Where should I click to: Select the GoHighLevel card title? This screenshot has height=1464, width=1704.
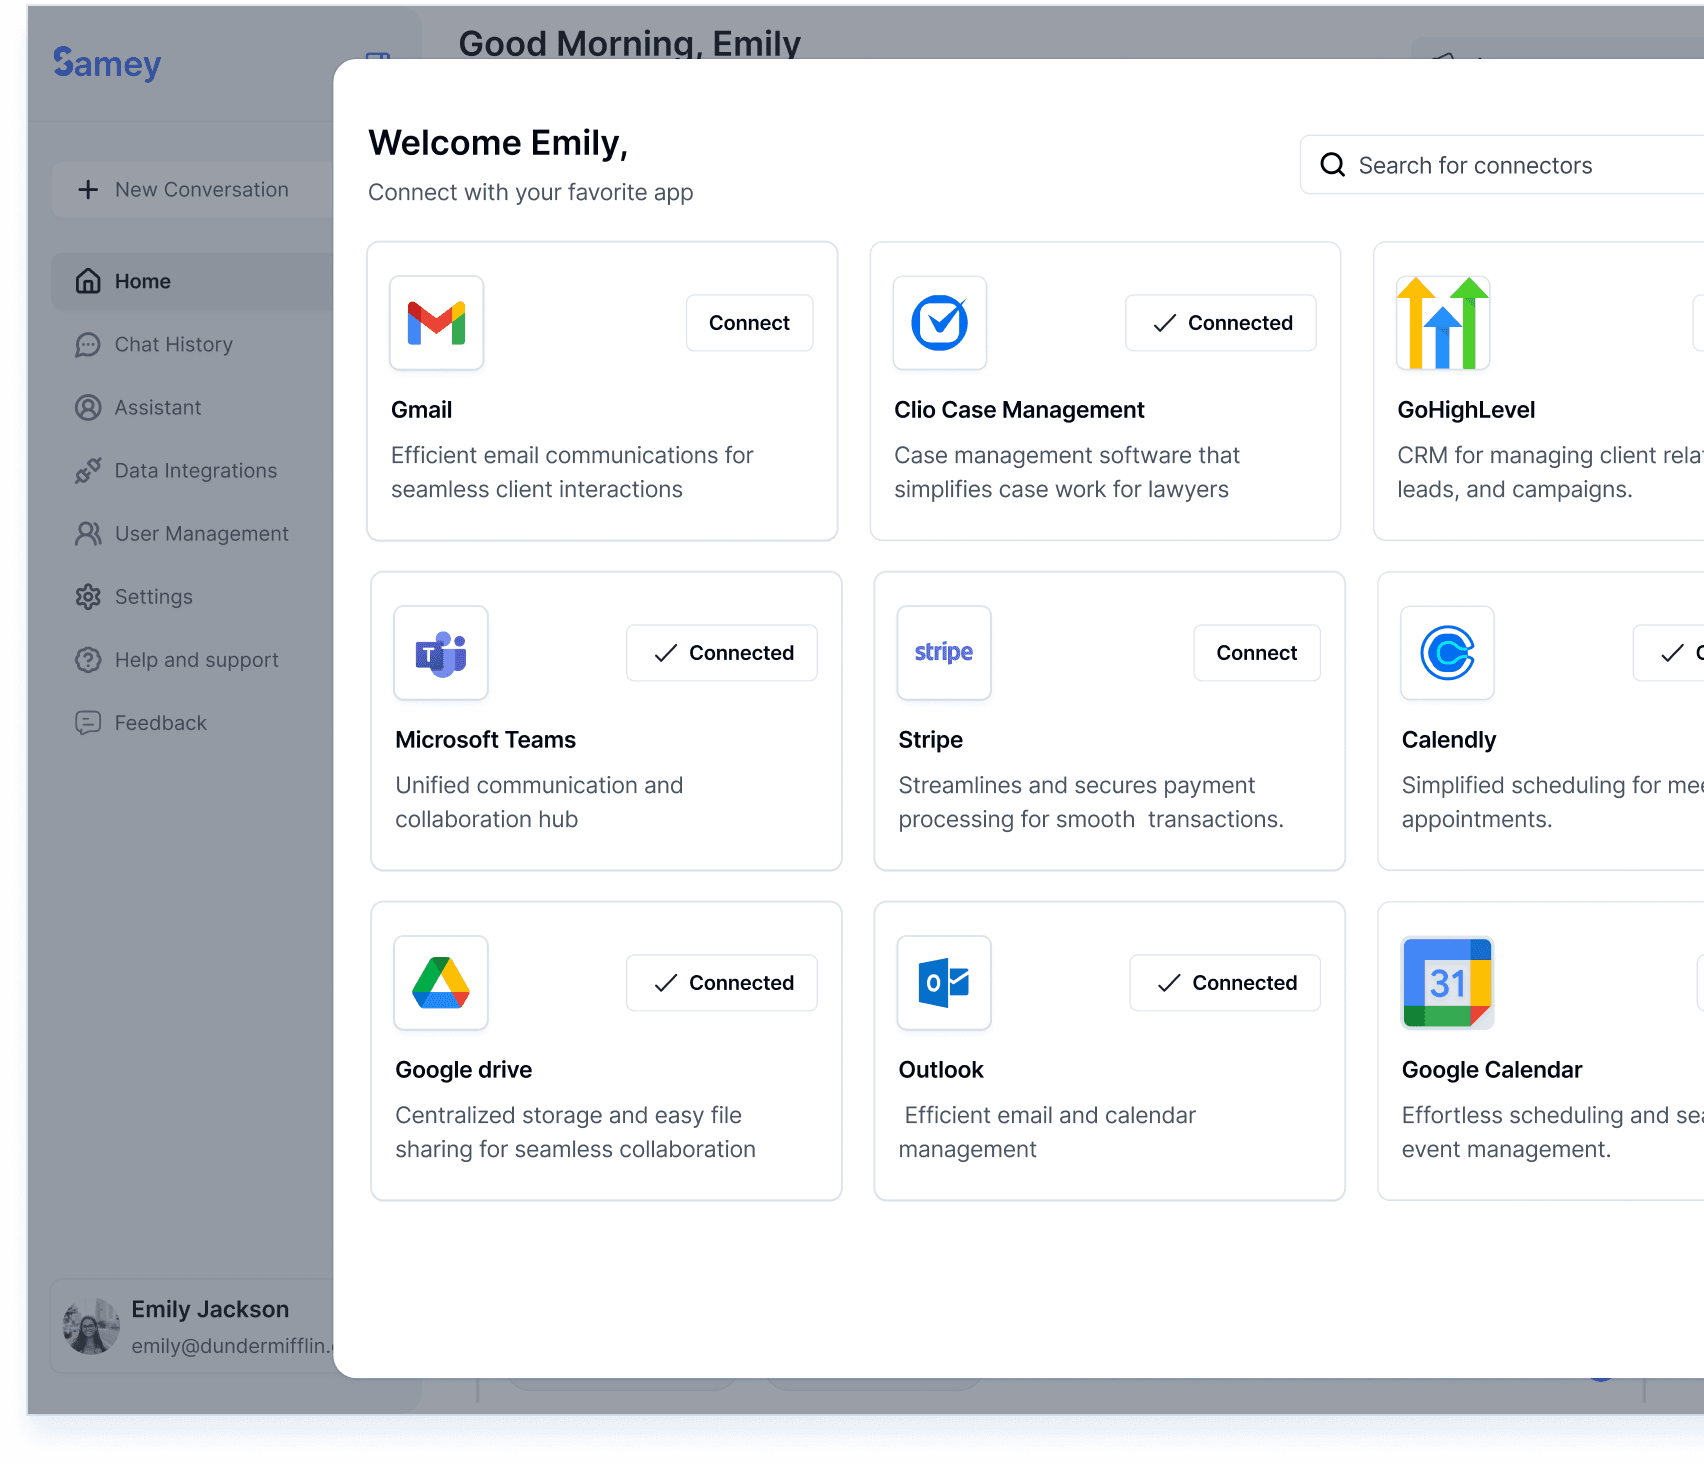(1466, 410)
